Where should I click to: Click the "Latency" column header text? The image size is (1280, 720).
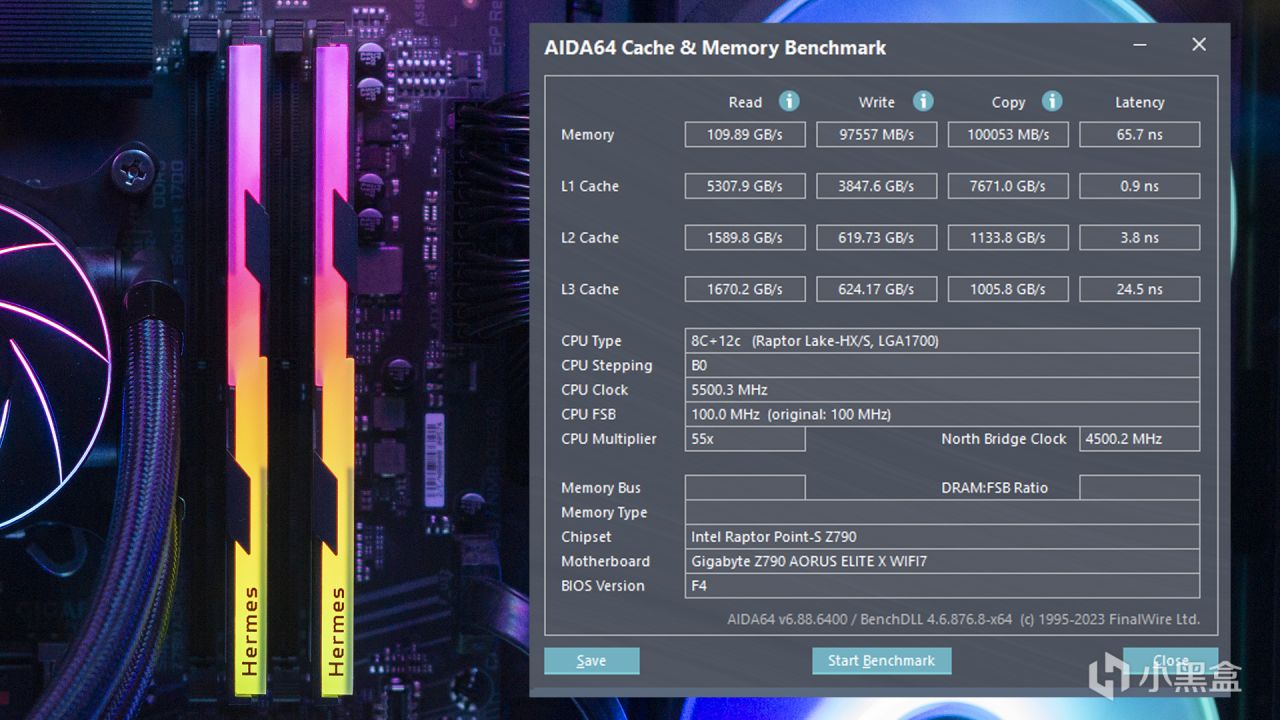click(x=1140, y=102)
